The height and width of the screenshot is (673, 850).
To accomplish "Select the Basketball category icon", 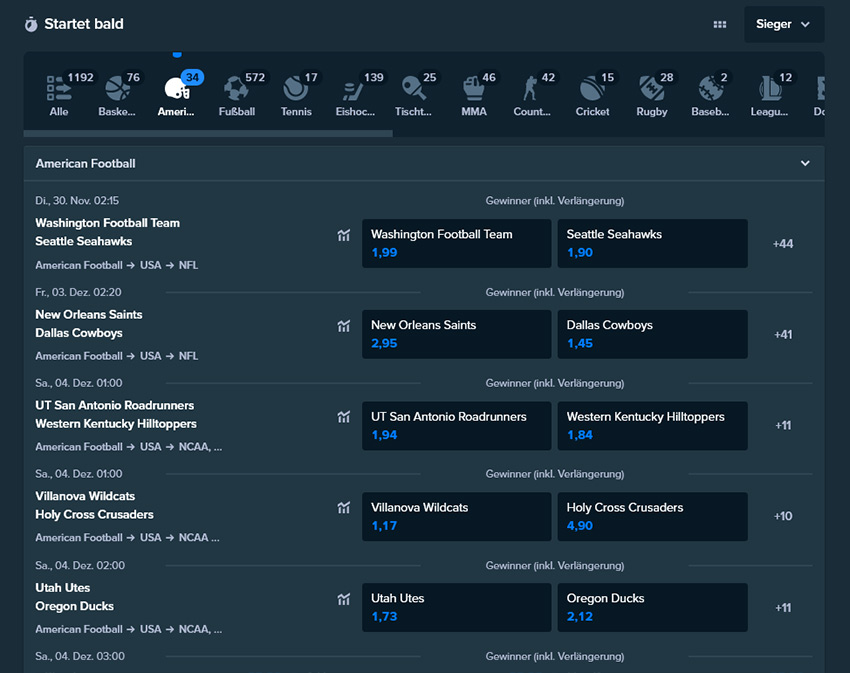I will (x=117, y=88).
